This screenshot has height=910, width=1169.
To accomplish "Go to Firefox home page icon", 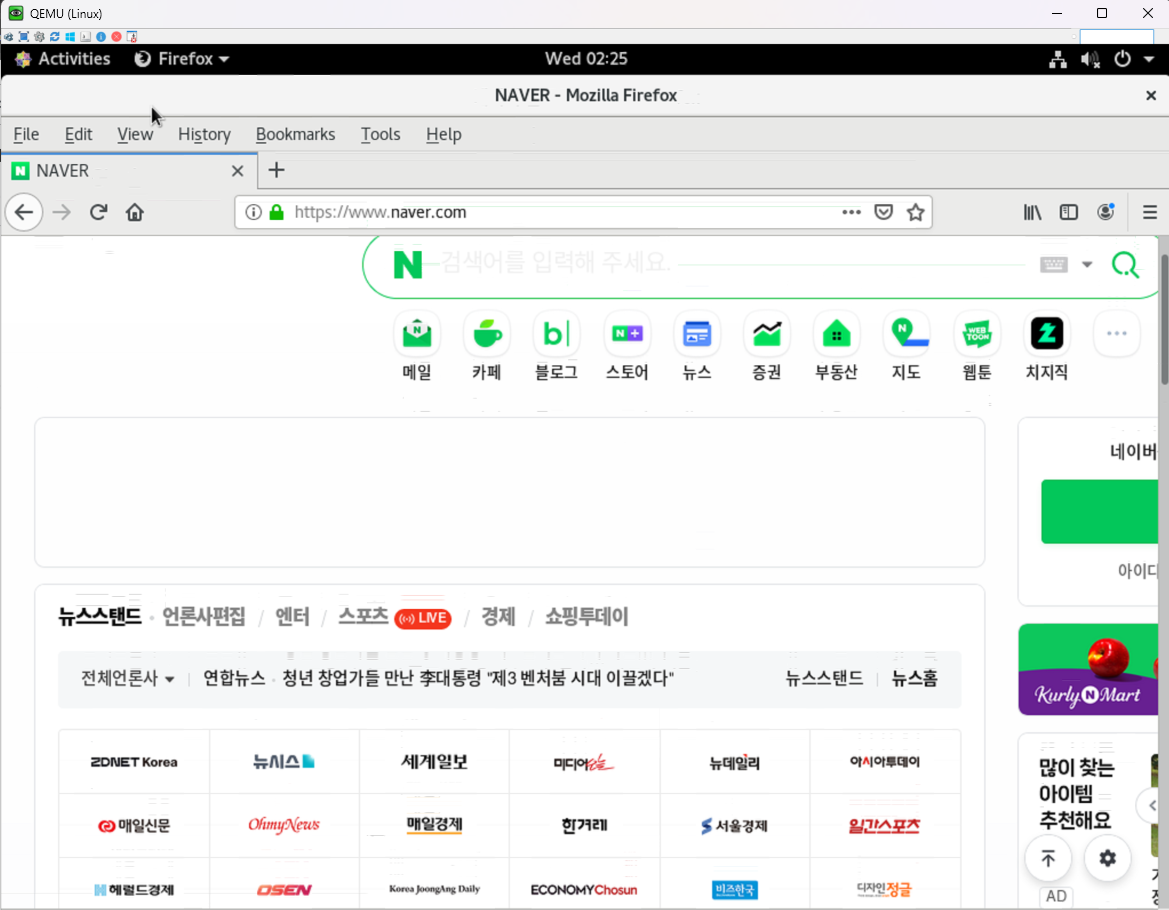I will (135, 212).
